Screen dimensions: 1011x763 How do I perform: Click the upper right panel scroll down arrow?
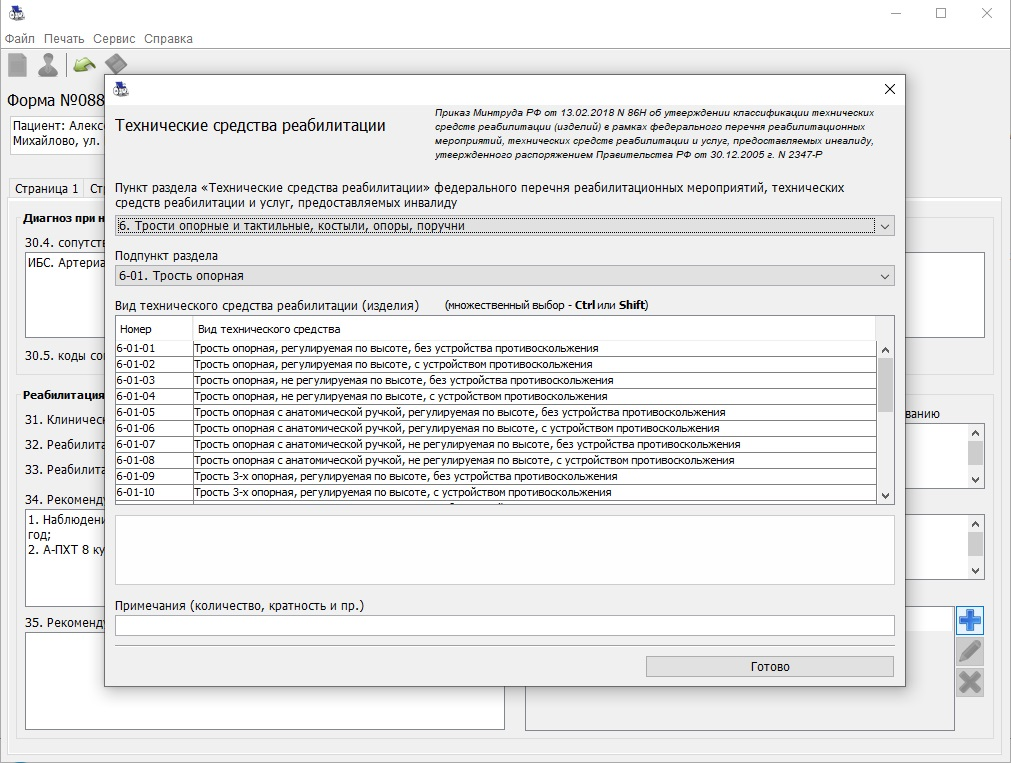point(976,479)
